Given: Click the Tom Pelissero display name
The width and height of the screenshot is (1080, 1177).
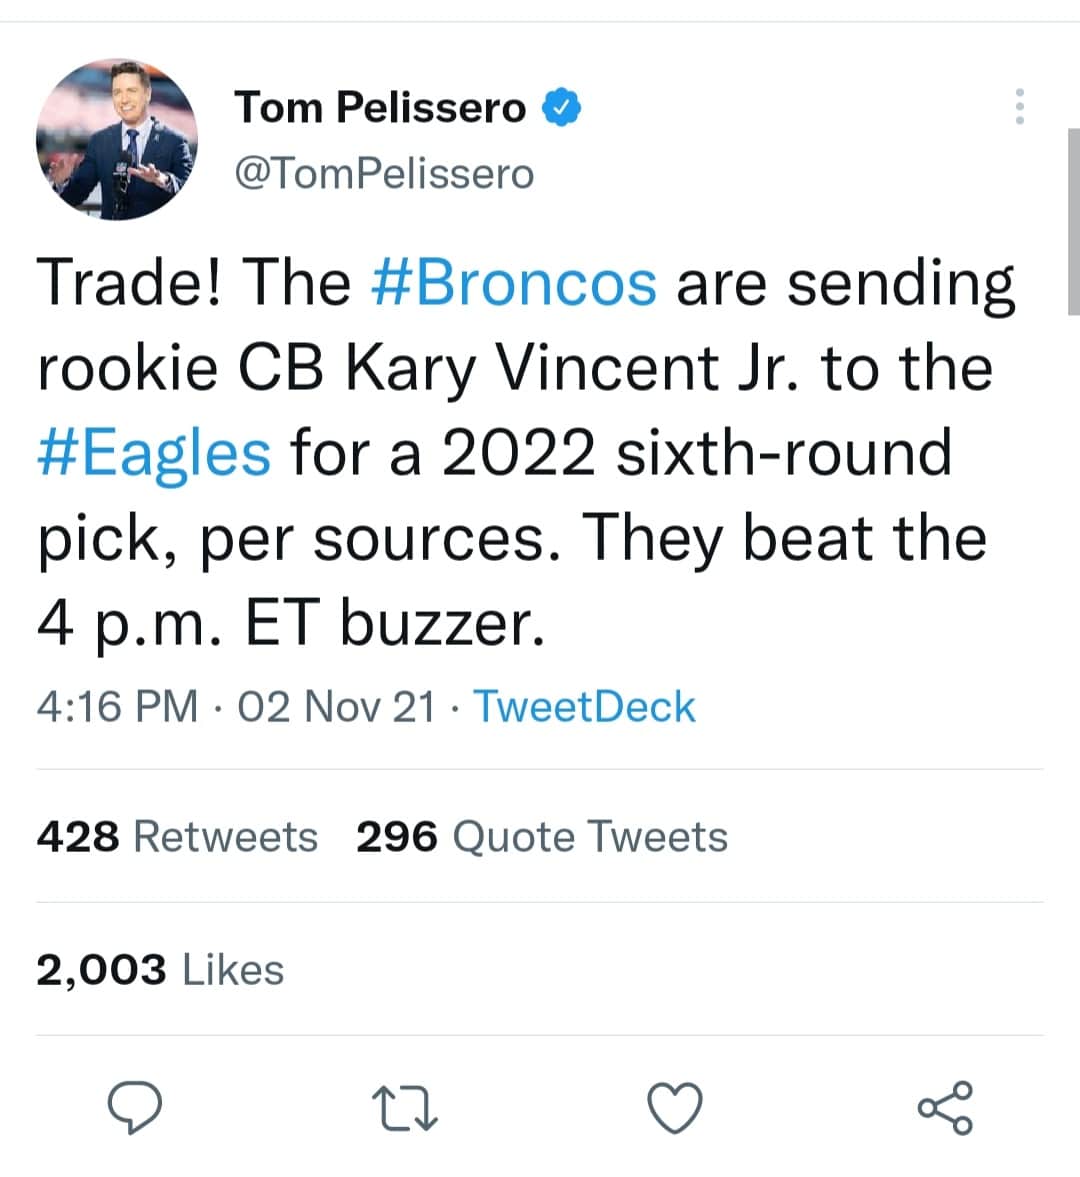Looking at the screenshot, I should tap(380, 107).
